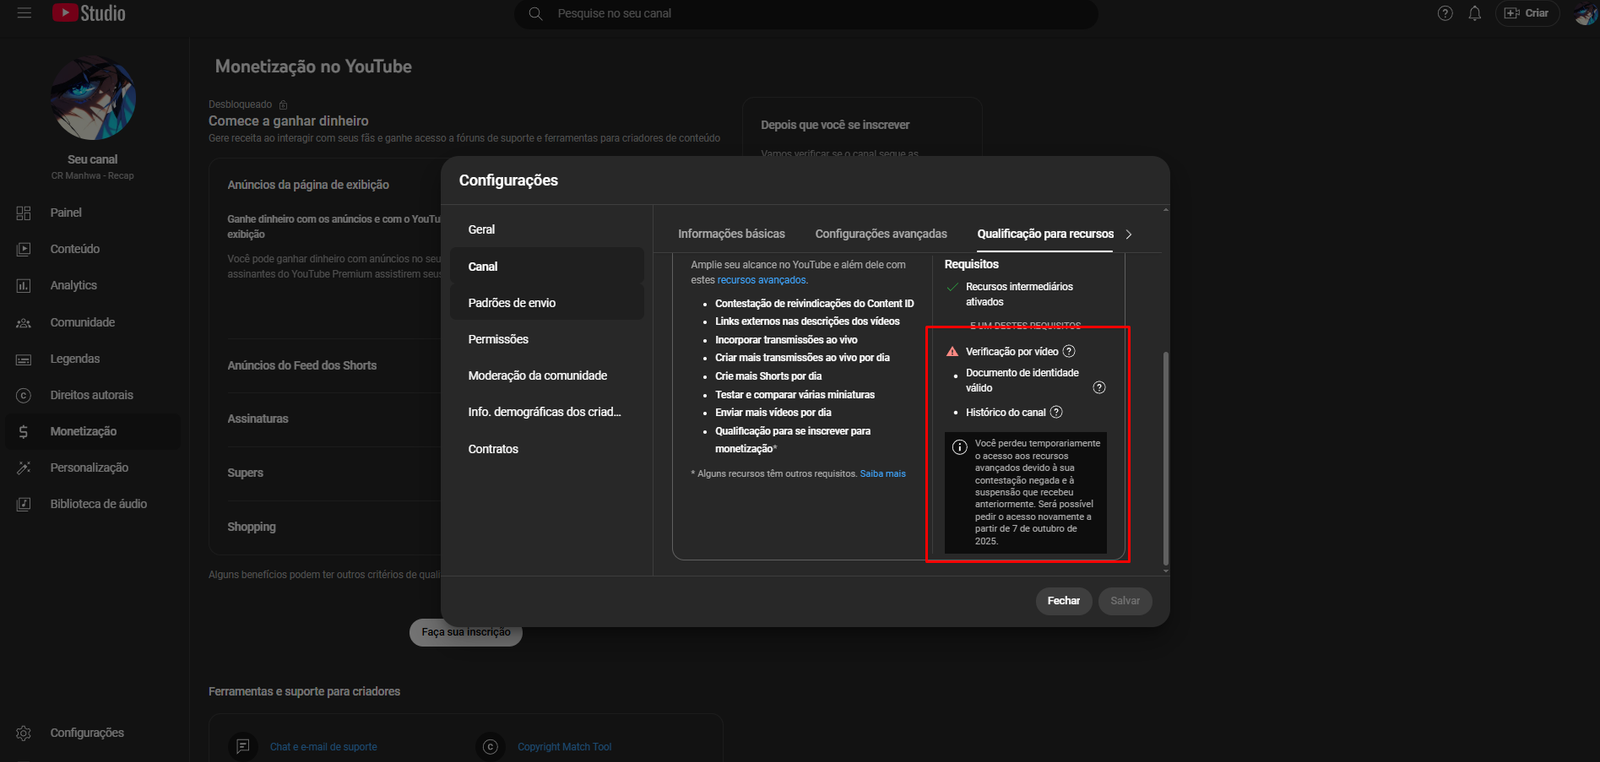
Task: Select Info. demográficas dos criadores section
Action: (547, 412)
